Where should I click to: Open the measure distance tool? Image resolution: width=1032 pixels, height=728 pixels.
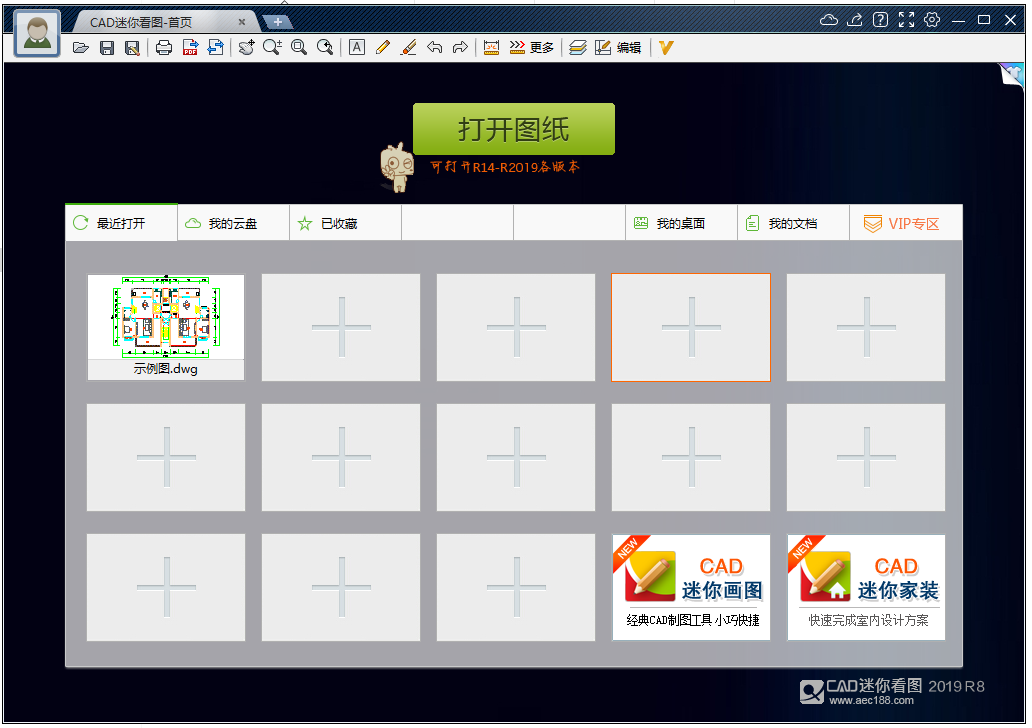click(x=491, y=47)
